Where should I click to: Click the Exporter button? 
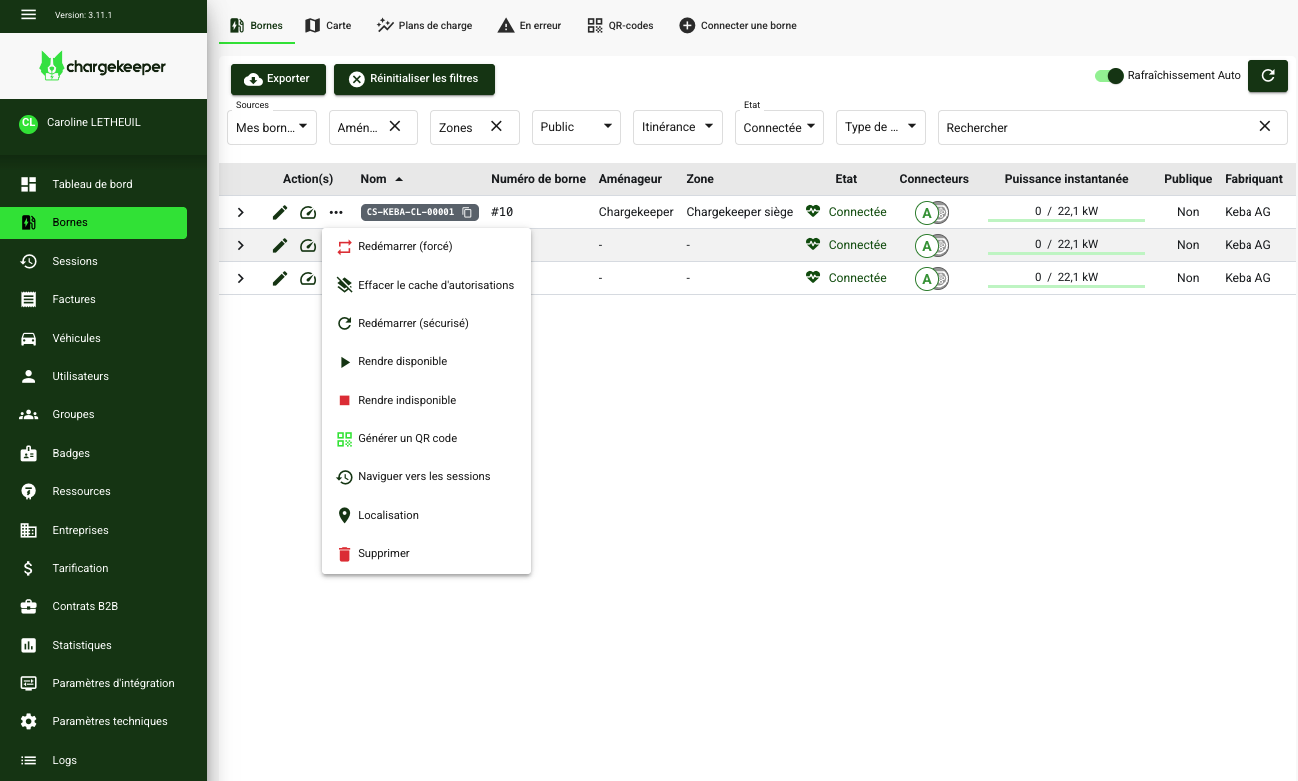click(277, 79)
